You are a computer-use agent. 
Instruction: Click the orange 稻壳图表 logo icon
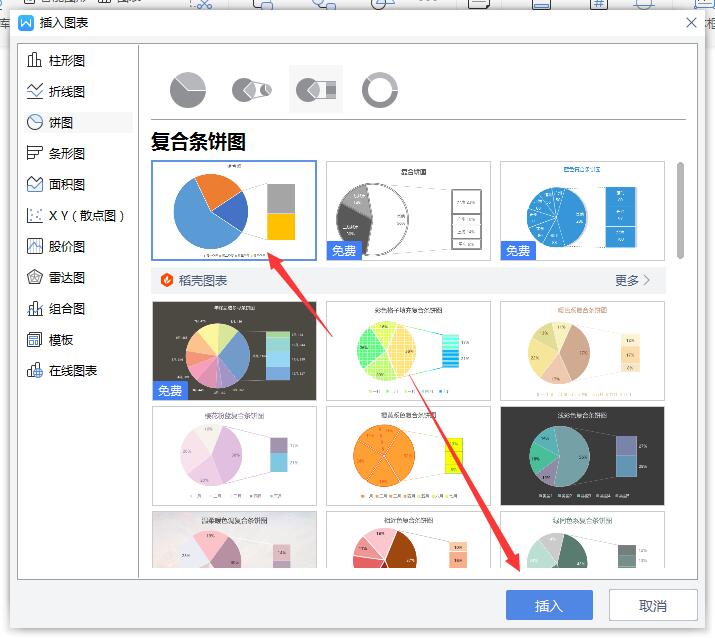pos(167,280)
